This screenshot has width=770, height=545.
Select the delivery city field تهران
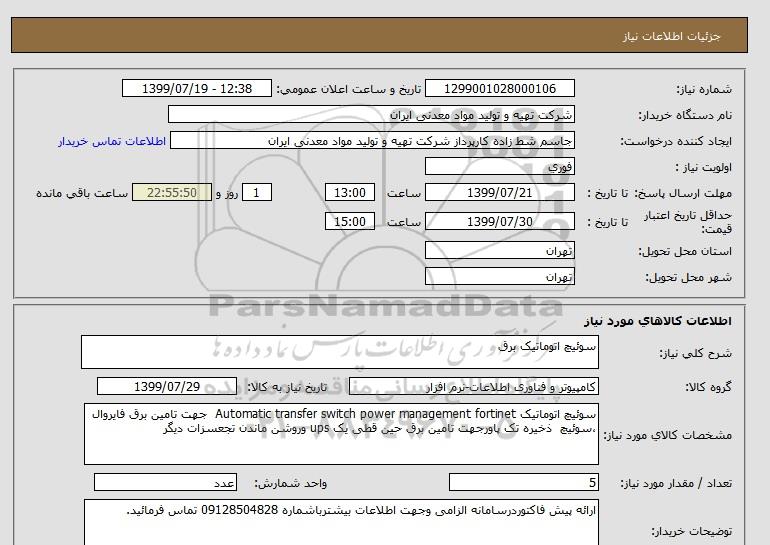tap(499, 276)
